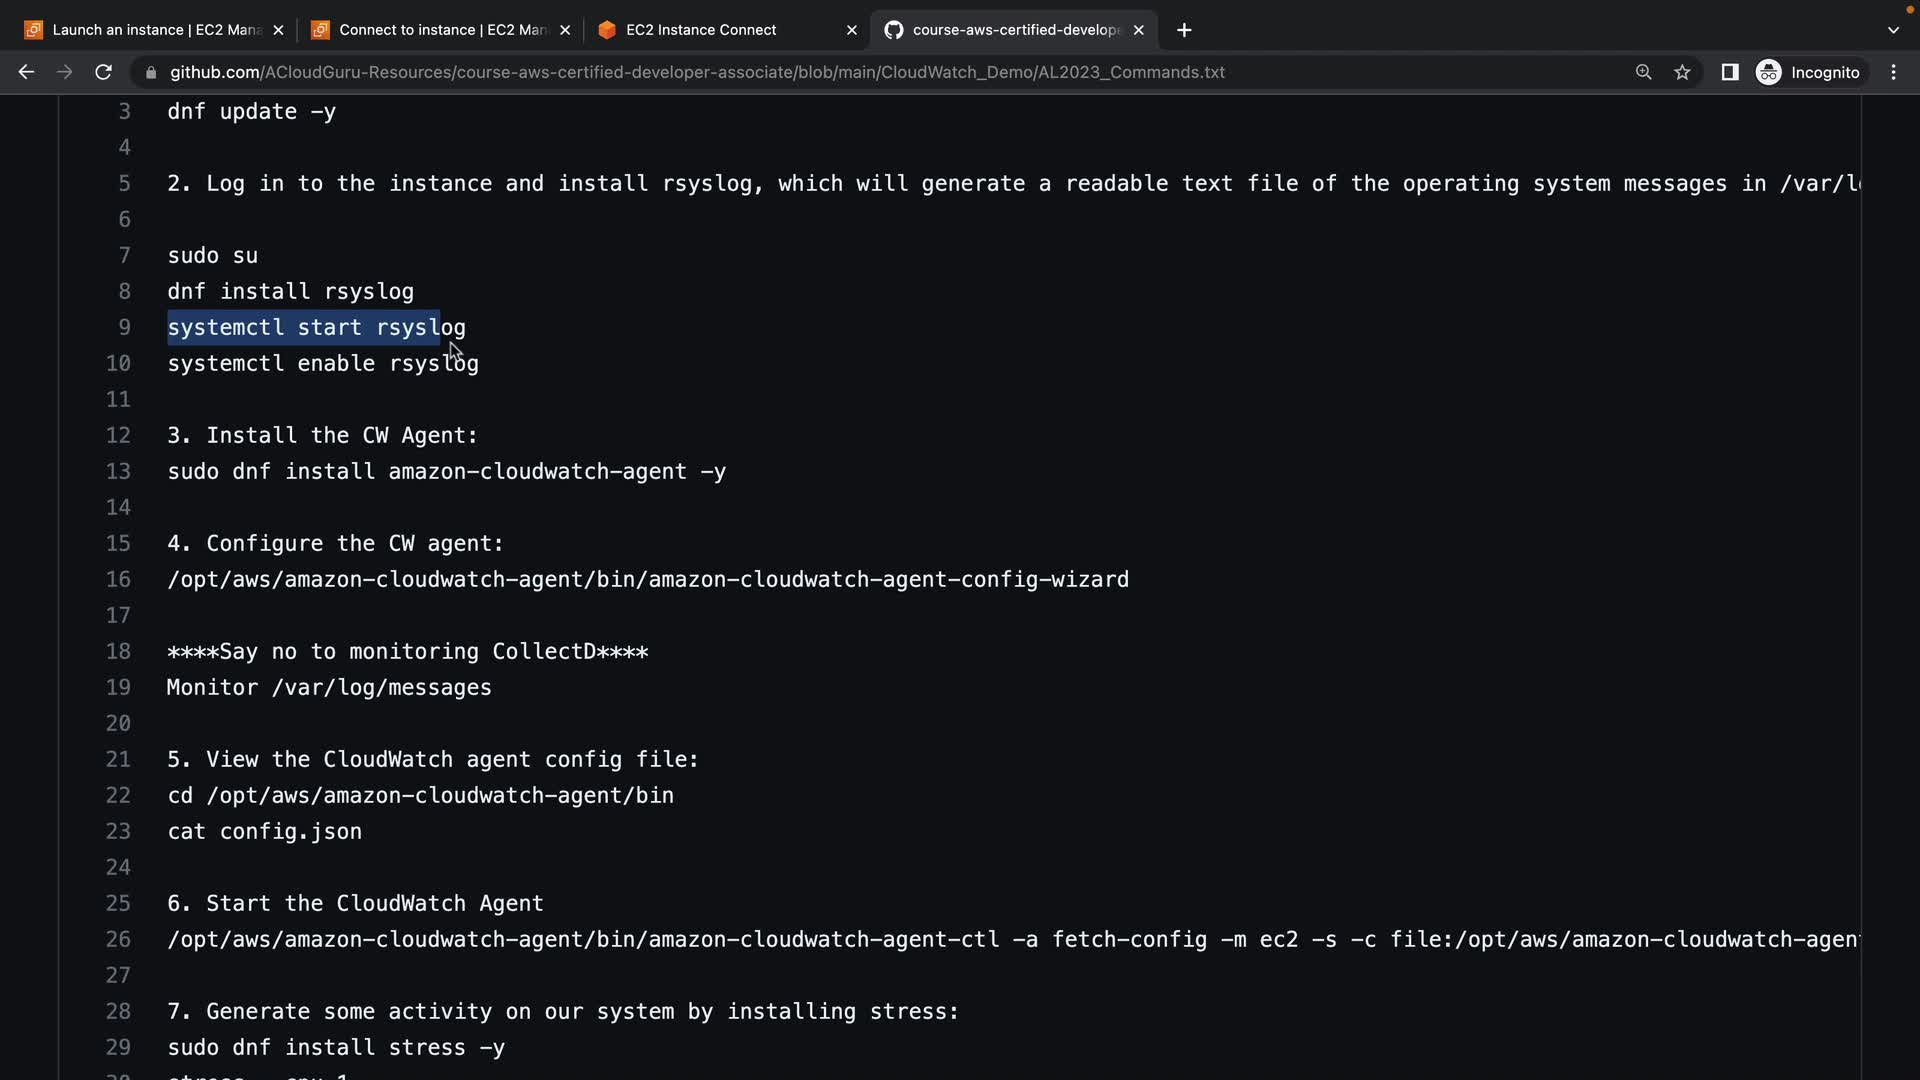The height and width of the screenshot is (1080, 1920).
Task: Open a new browser tab
Action: (1184, 30)
